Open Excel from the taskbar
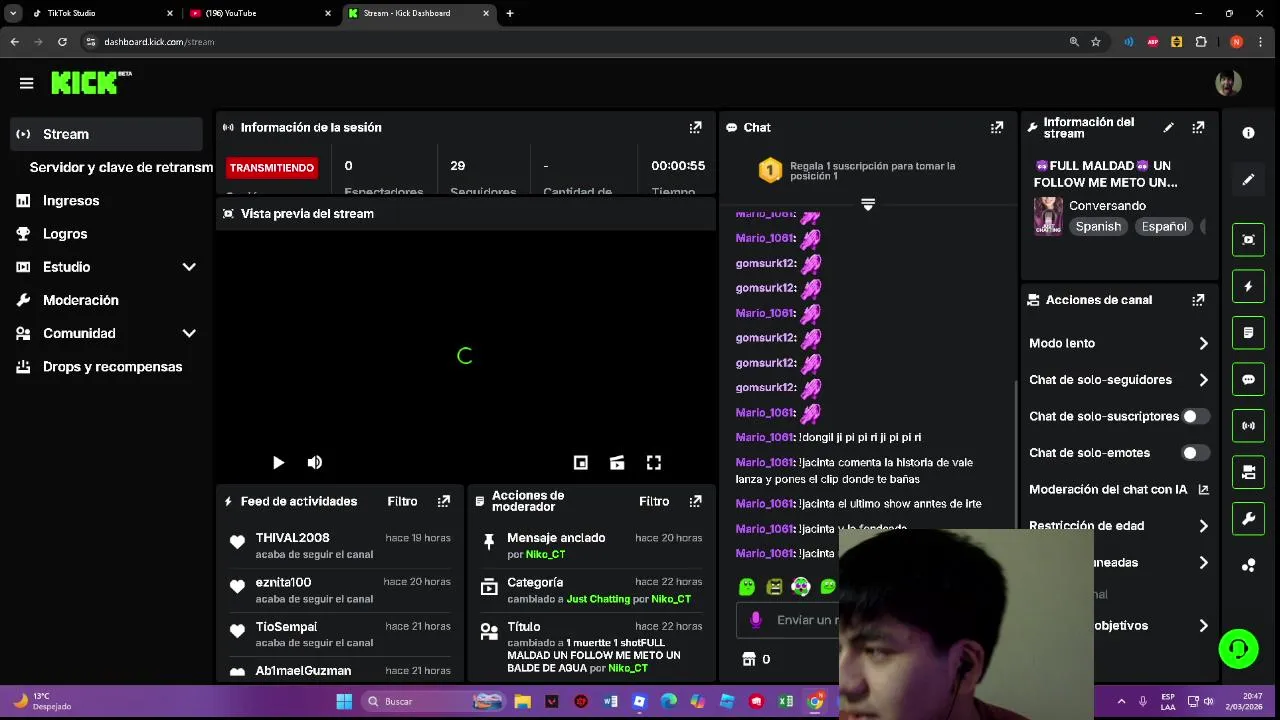Image resolution: width=1280 pixels, height=720 pixels. pos(786,701)
